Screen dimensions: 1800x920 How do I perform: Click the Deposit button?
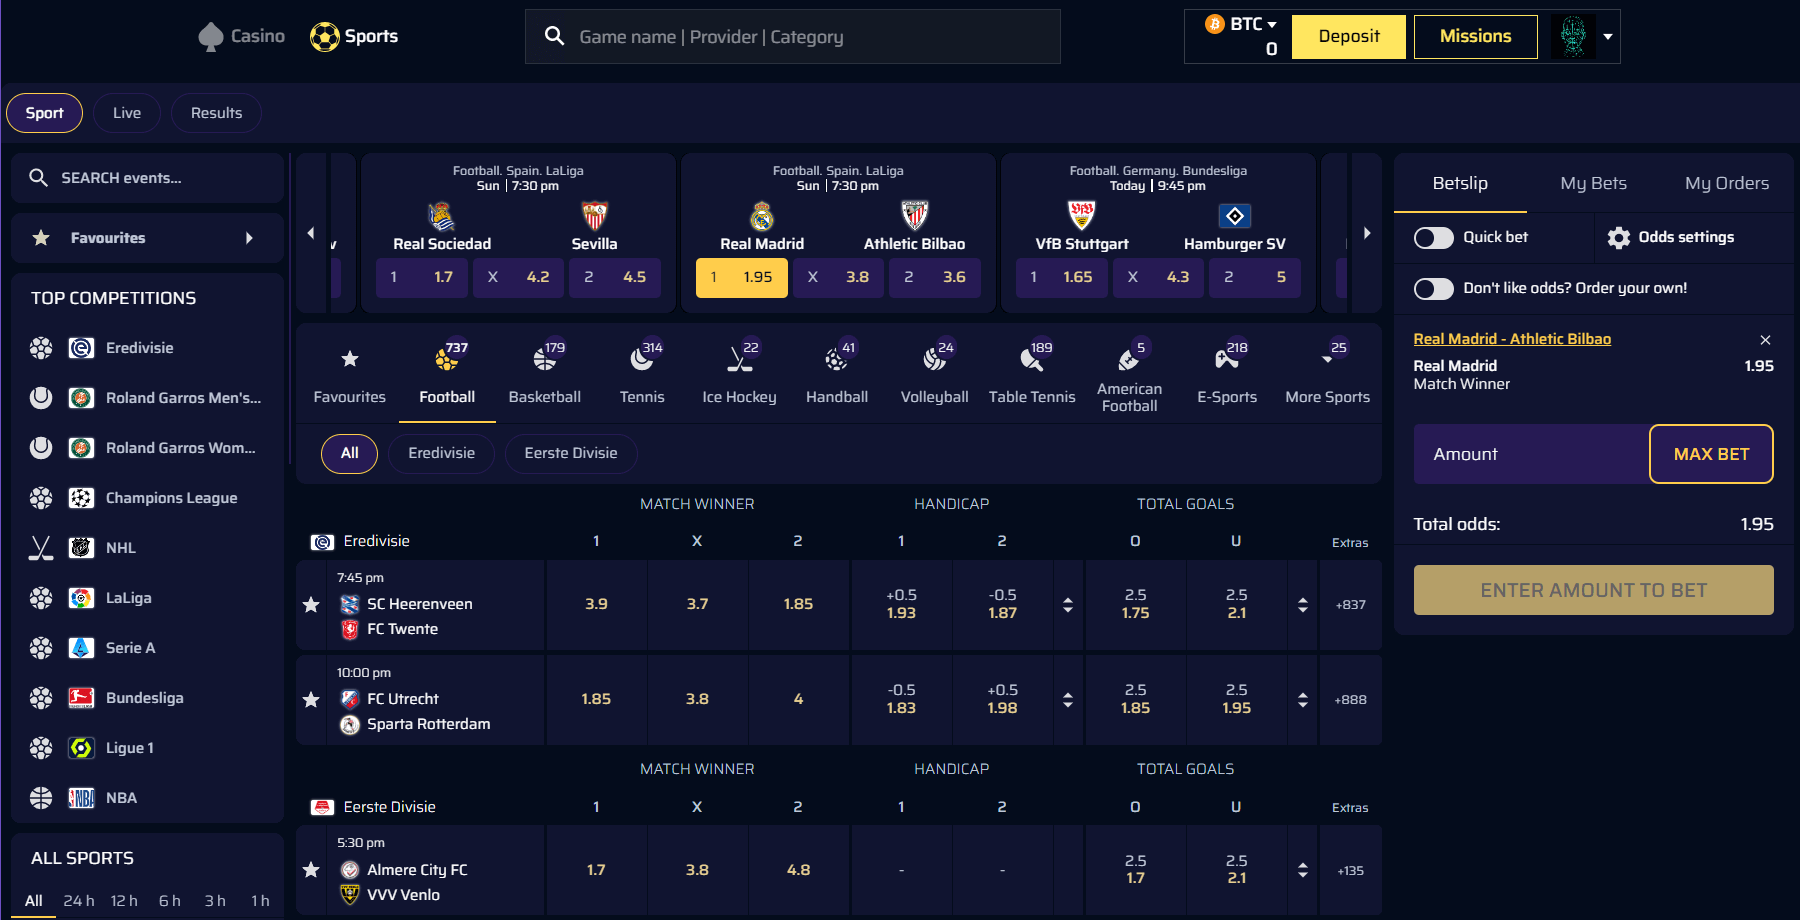1348,35
